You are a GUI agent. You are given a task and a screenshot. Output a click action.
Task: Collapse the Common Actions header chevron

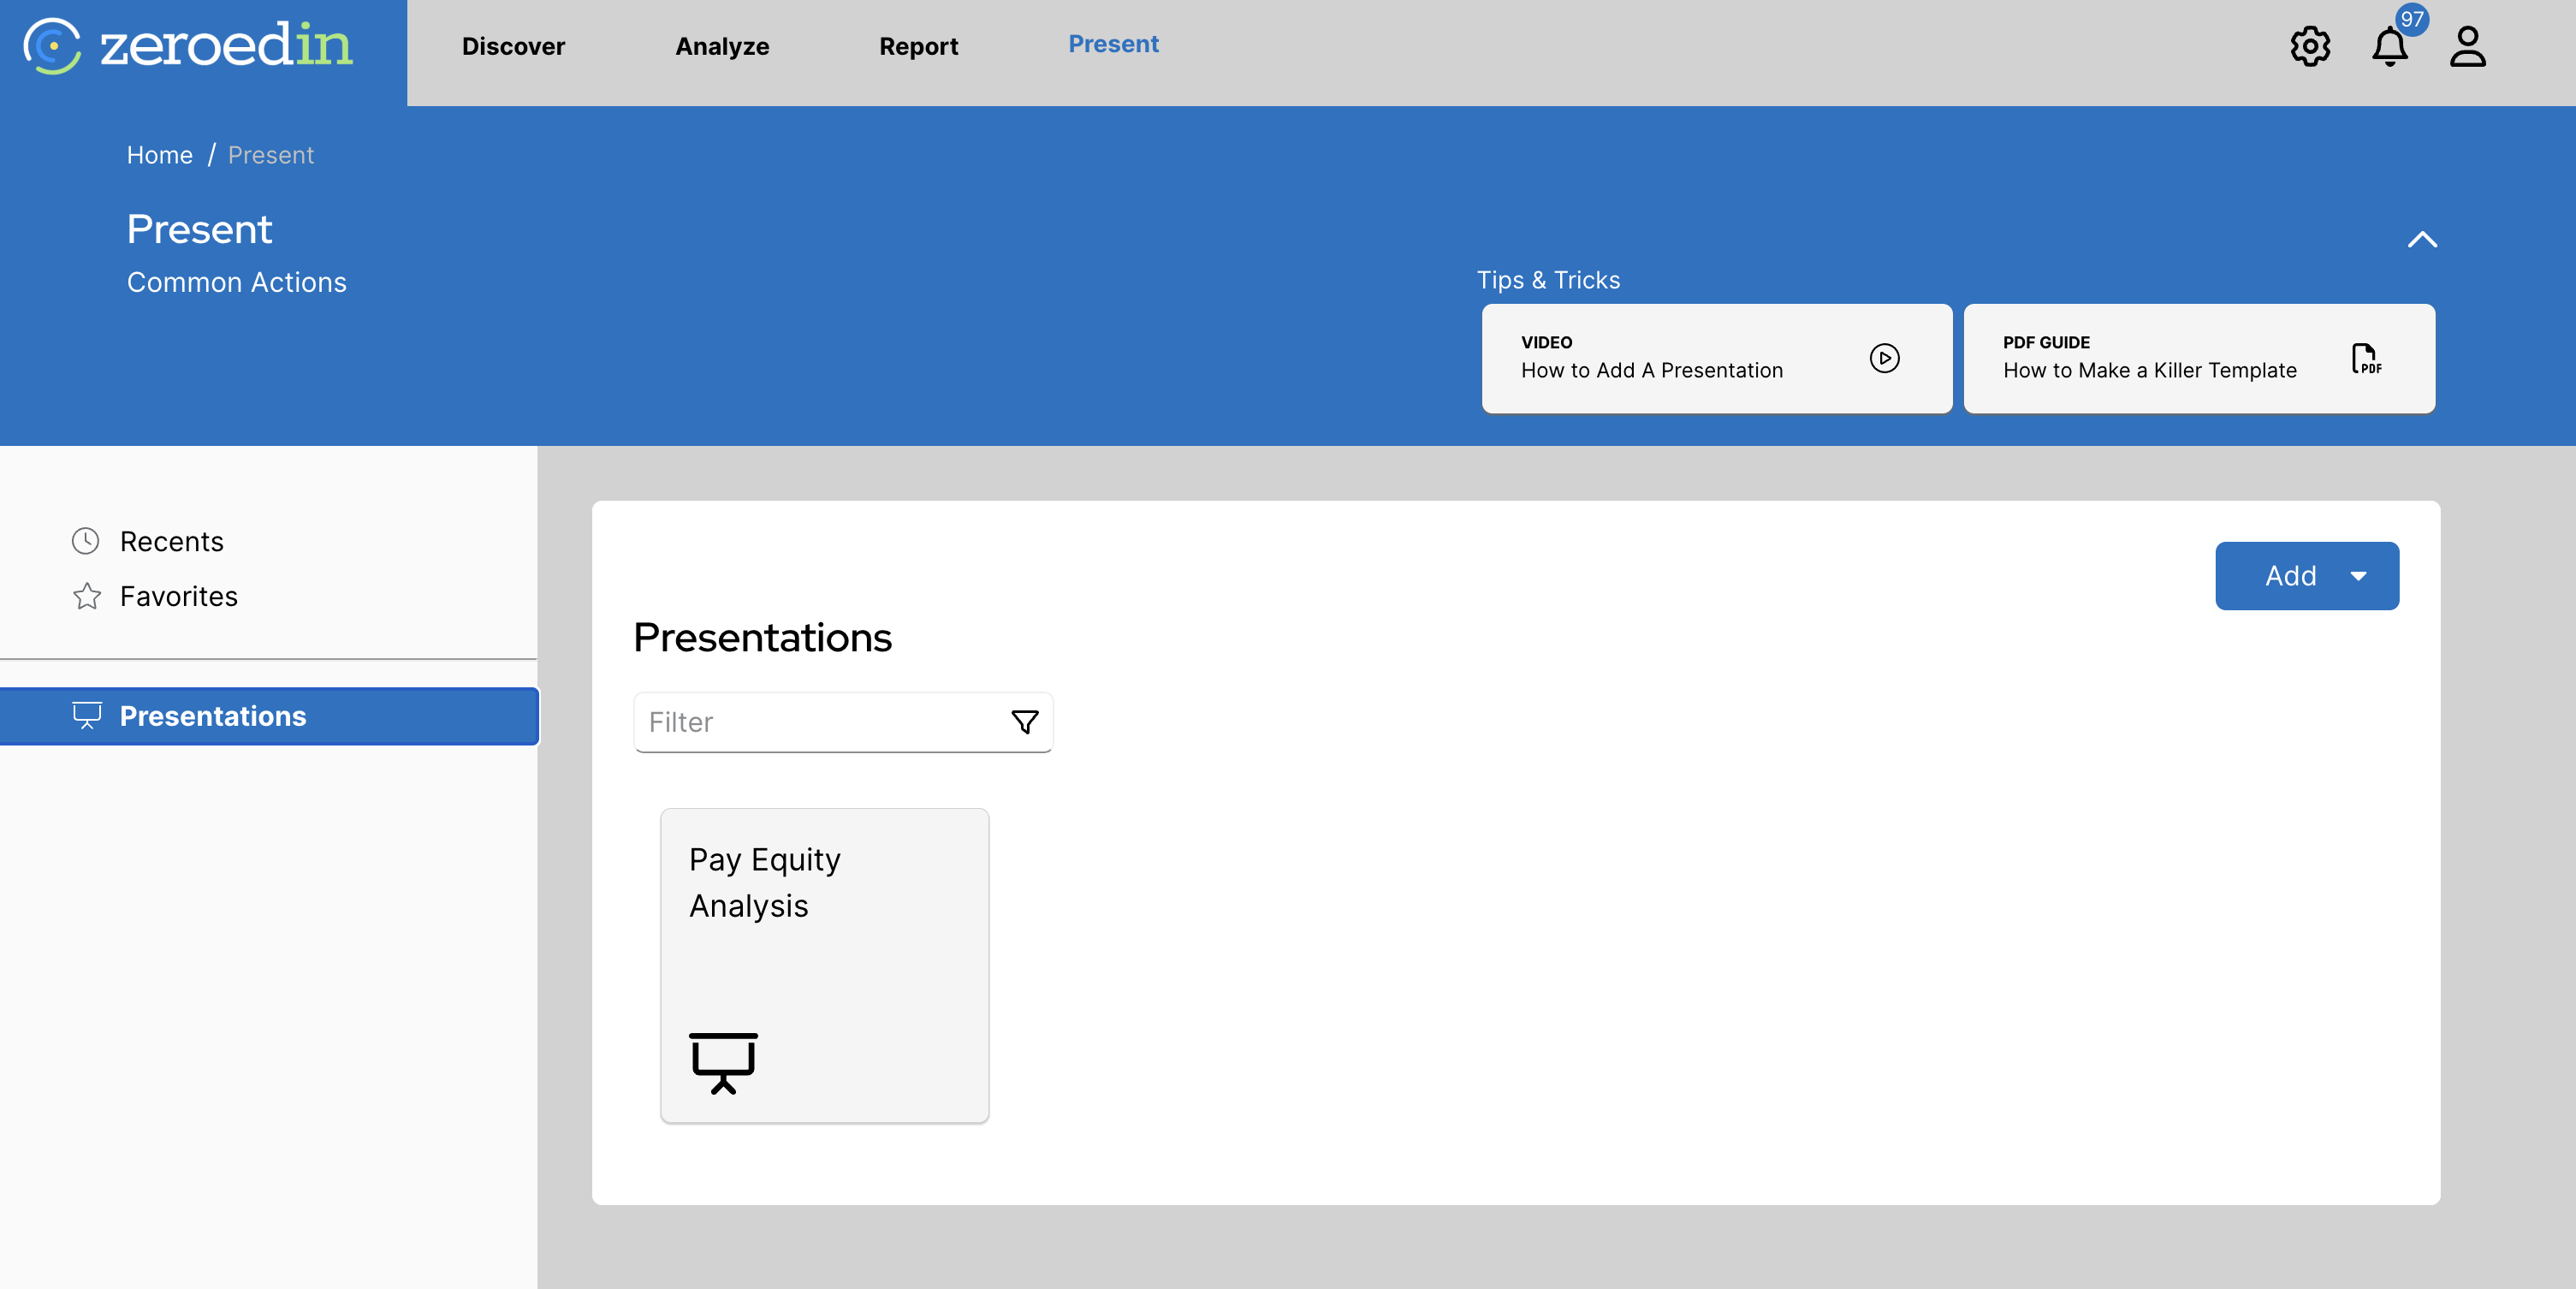(x=2421, y=239)
